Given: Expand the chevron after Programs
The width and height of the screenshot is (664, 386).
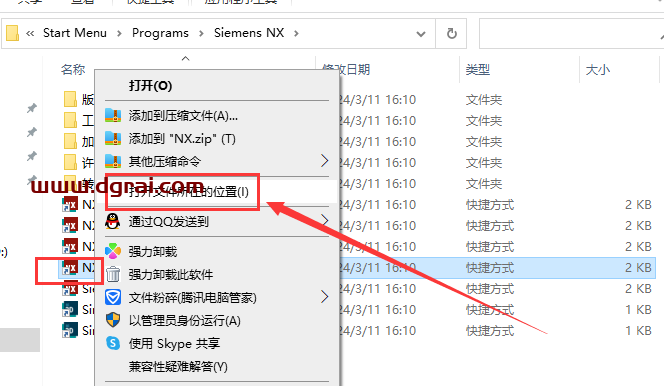Looking at the screenshot, I should pos(201,33).
